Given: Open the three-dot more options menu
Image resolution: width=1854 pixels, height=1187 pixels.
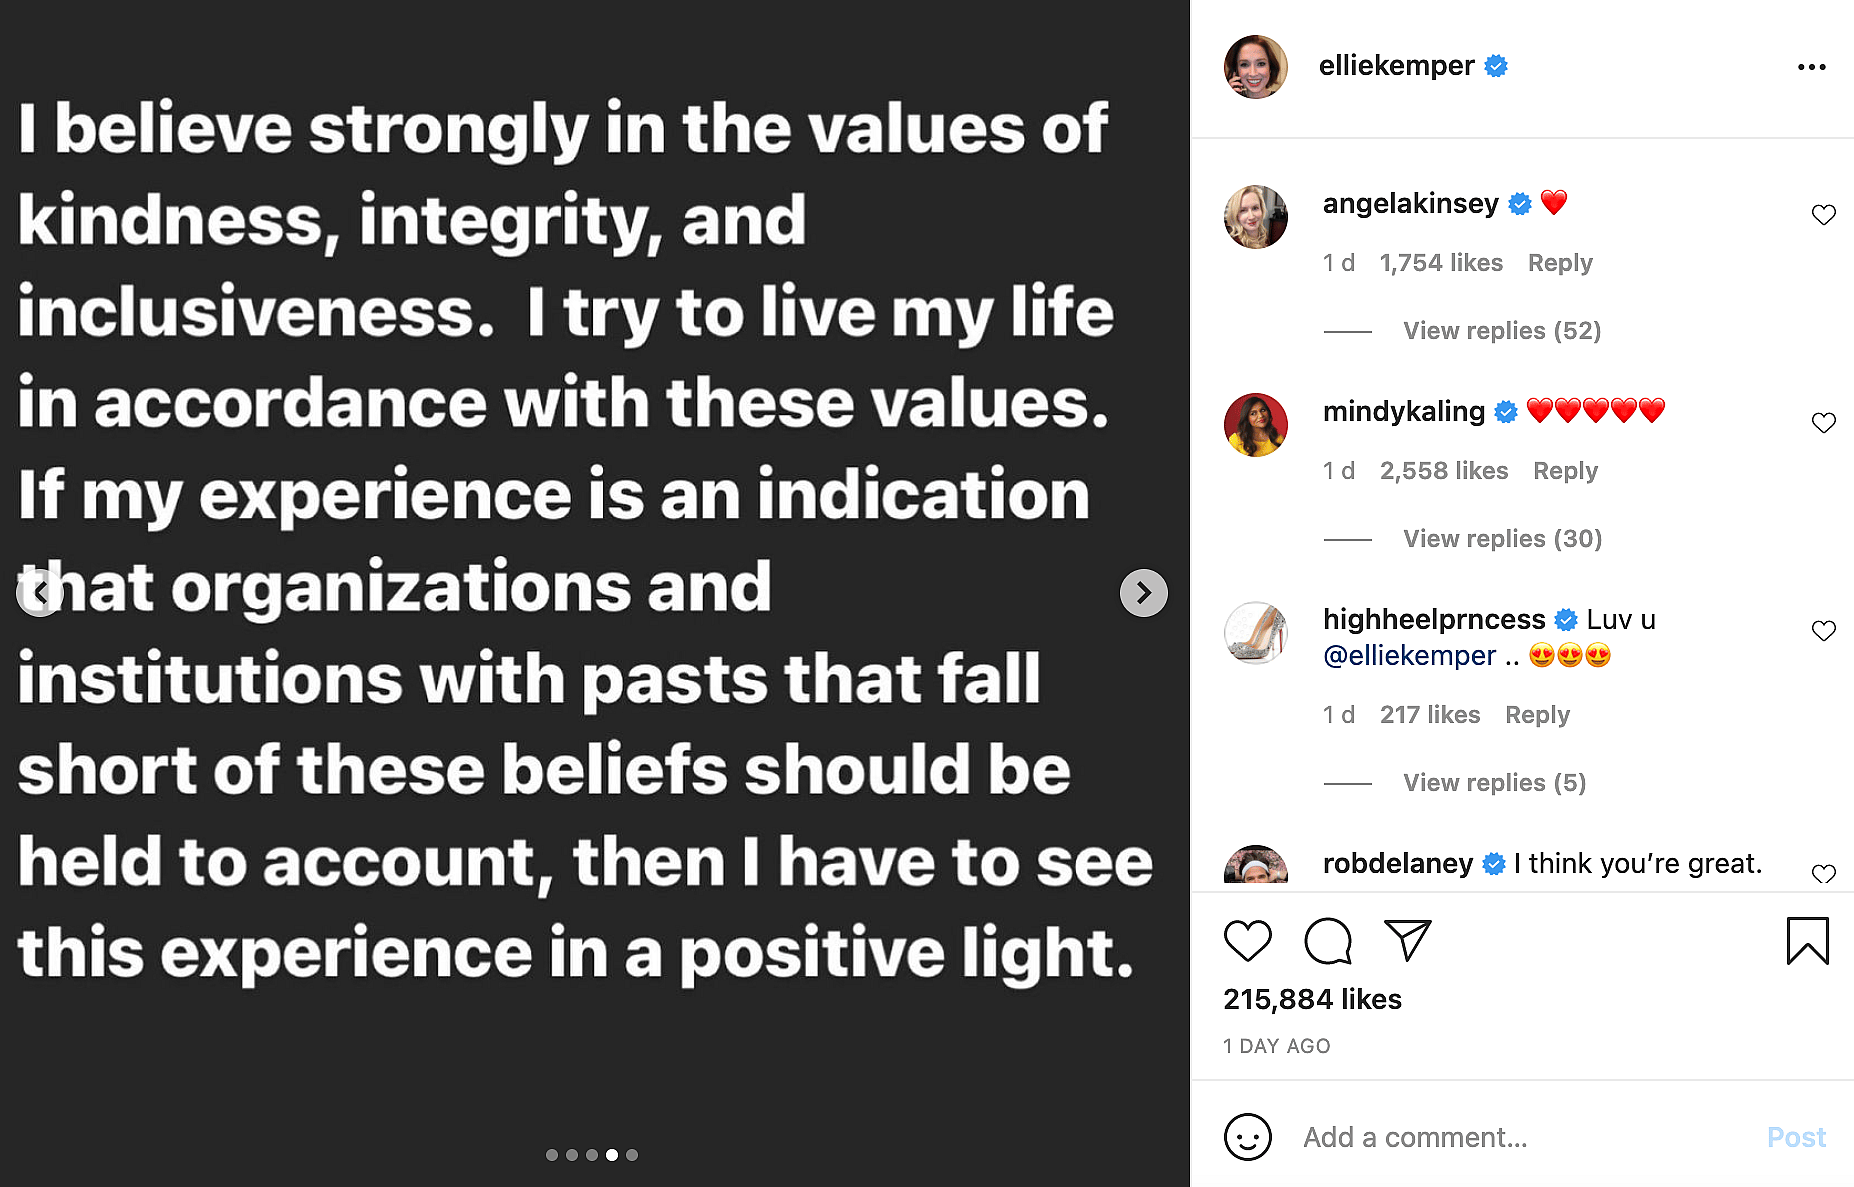Looking at the screenshot, I should 1811,67.
